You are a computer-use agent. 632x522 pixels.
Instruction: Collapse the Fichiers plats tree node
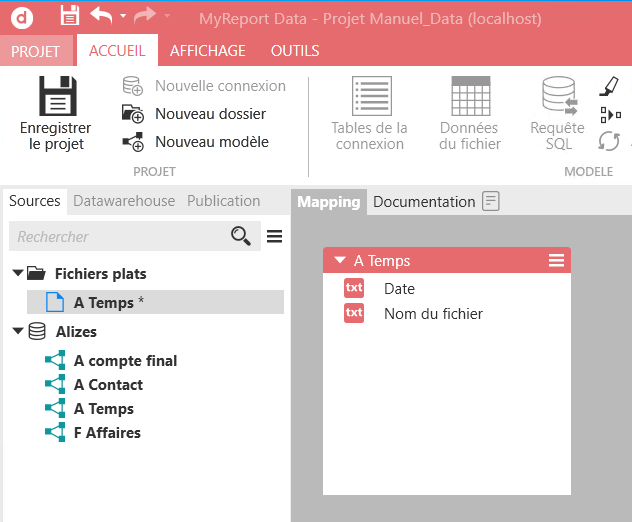18,273
